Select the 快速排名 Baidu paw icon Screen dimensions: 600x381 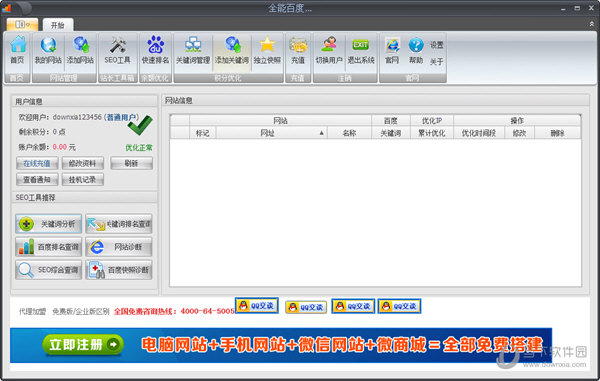pos(155,50)
